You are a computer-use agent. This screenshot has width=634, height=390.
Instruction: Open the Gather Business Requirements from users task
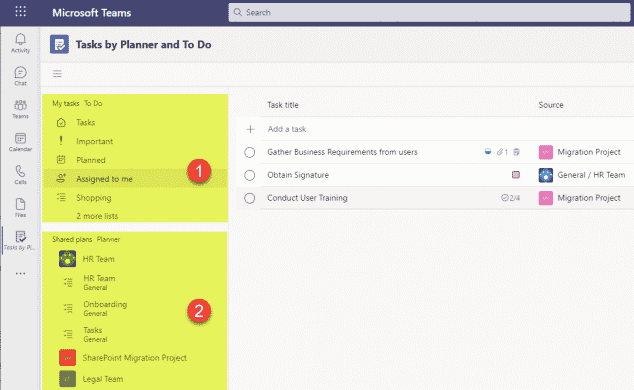(342, 152)
